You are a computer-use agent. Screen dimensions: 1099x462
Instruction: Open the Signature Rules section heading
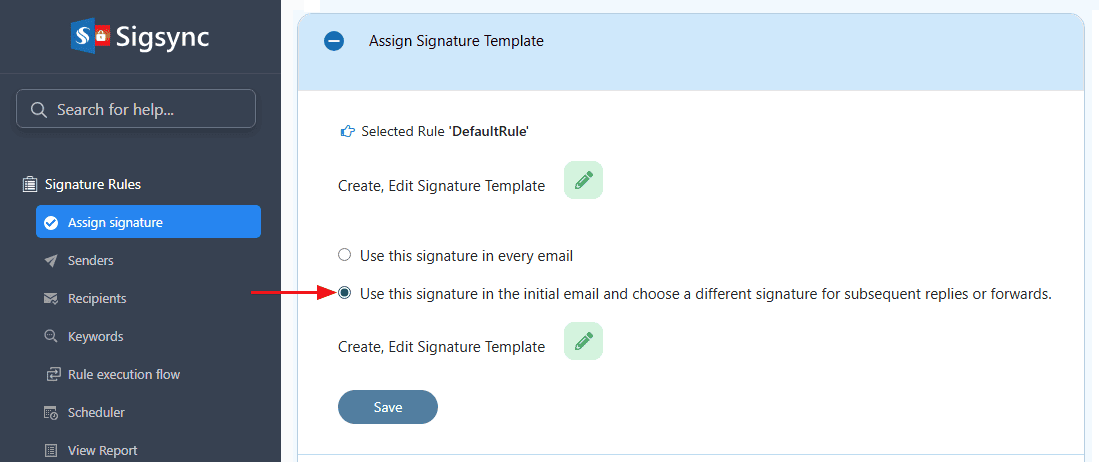pos(93,185)
